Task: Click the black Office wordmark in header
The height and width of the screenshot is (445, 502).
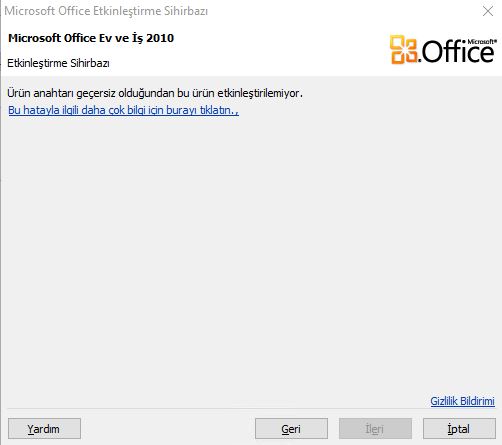Action: point(458,52)
